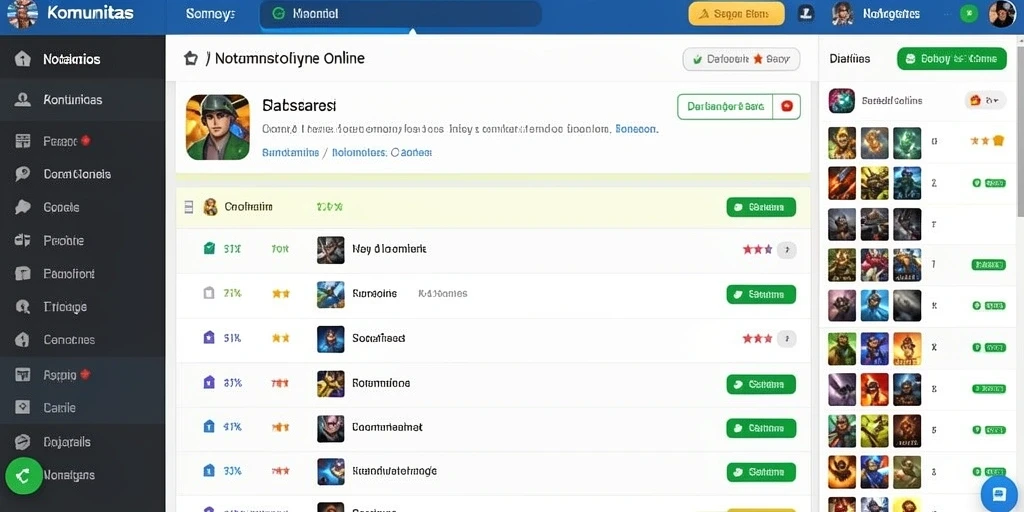Click the Komunitas logo avatar
The height and width of the screenshot is (512, 1024).
[x=20, y=14]
